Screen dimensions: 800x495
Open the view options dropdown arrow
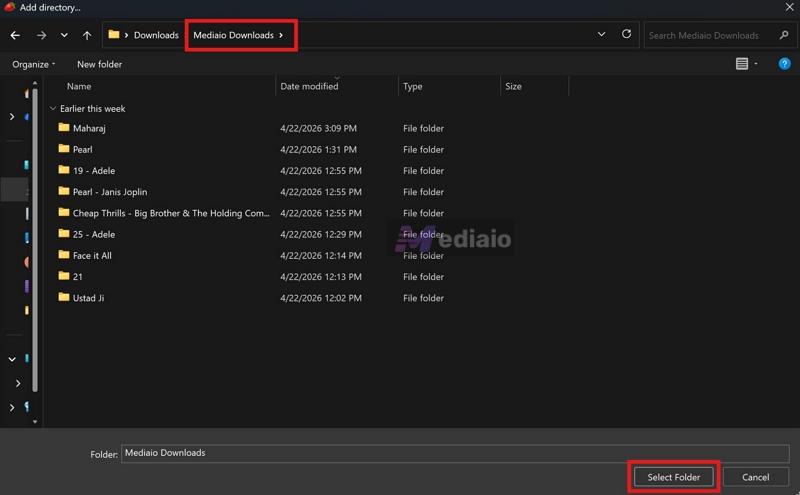click(x=756, y=64)
